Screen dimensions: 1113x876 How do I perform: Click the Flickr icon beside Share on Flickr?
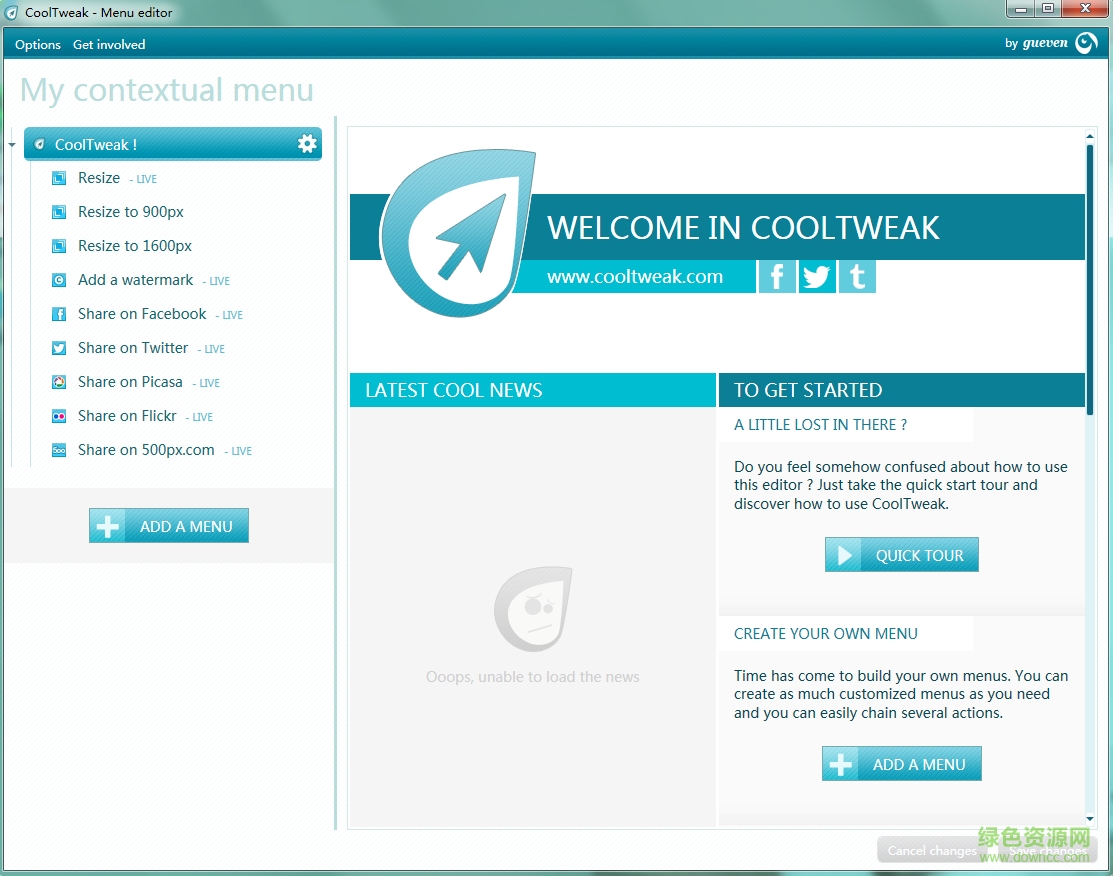[59, 416]
